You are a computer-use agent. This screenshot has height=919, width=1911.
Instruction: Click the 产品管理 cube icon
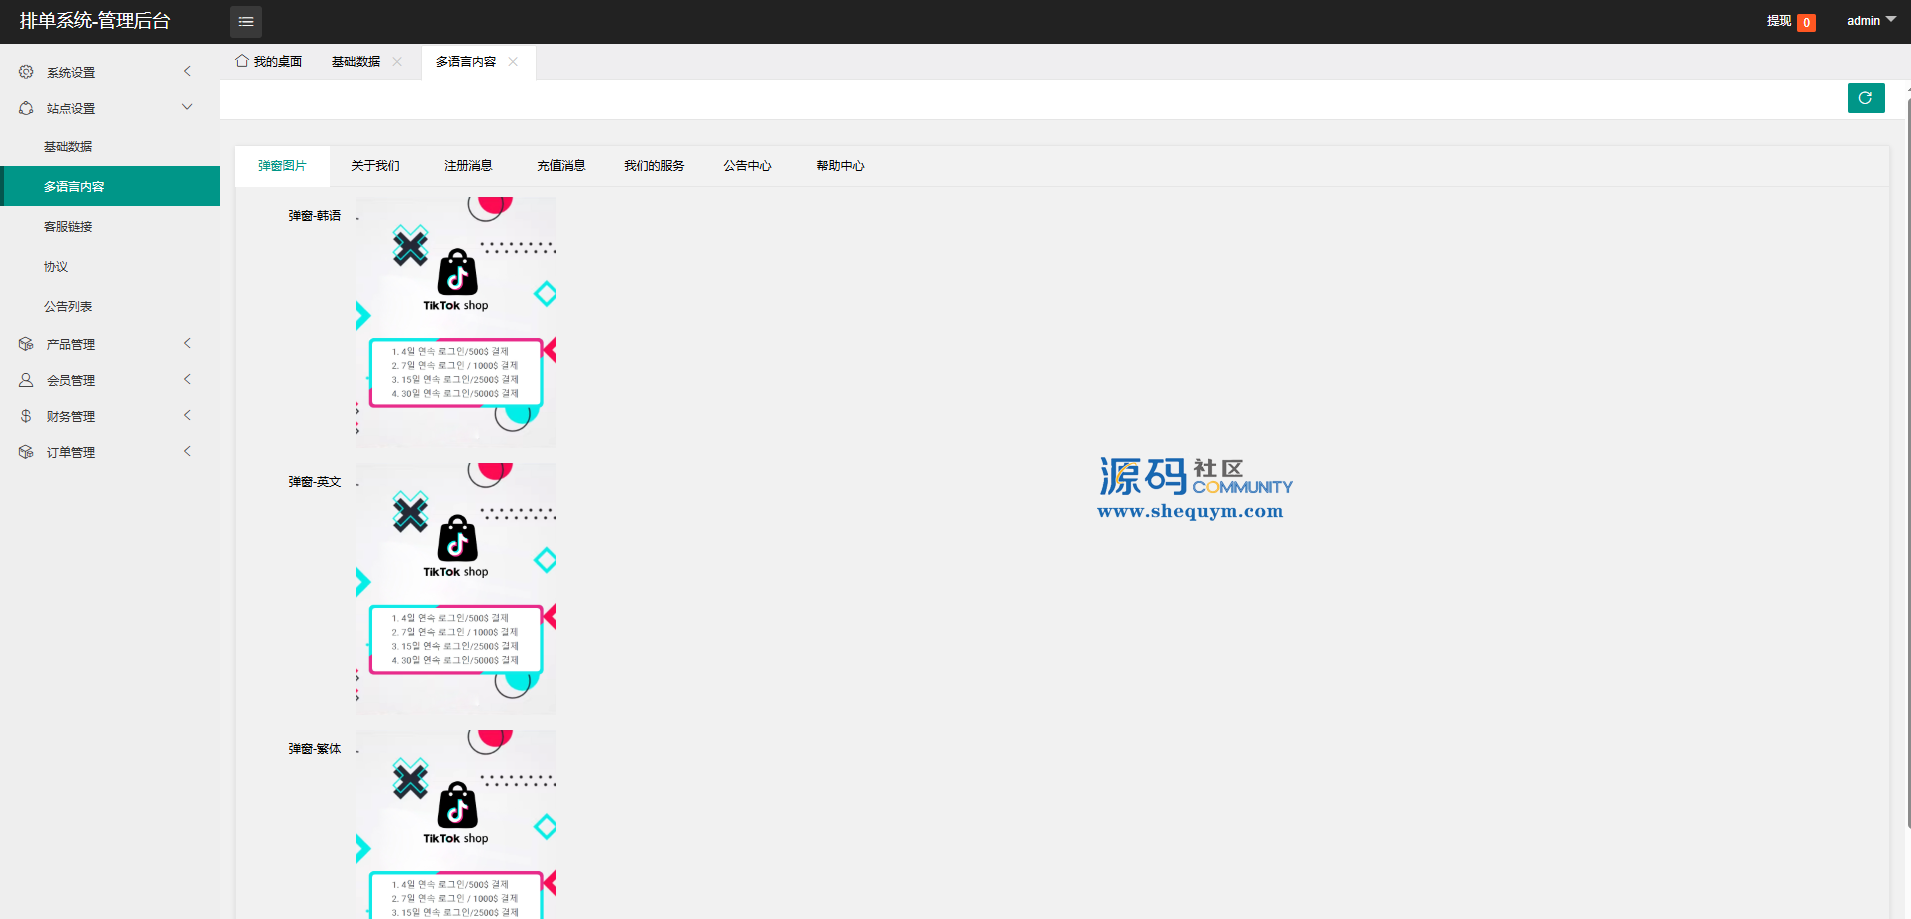pyautogui.click(x=26, y=344)
